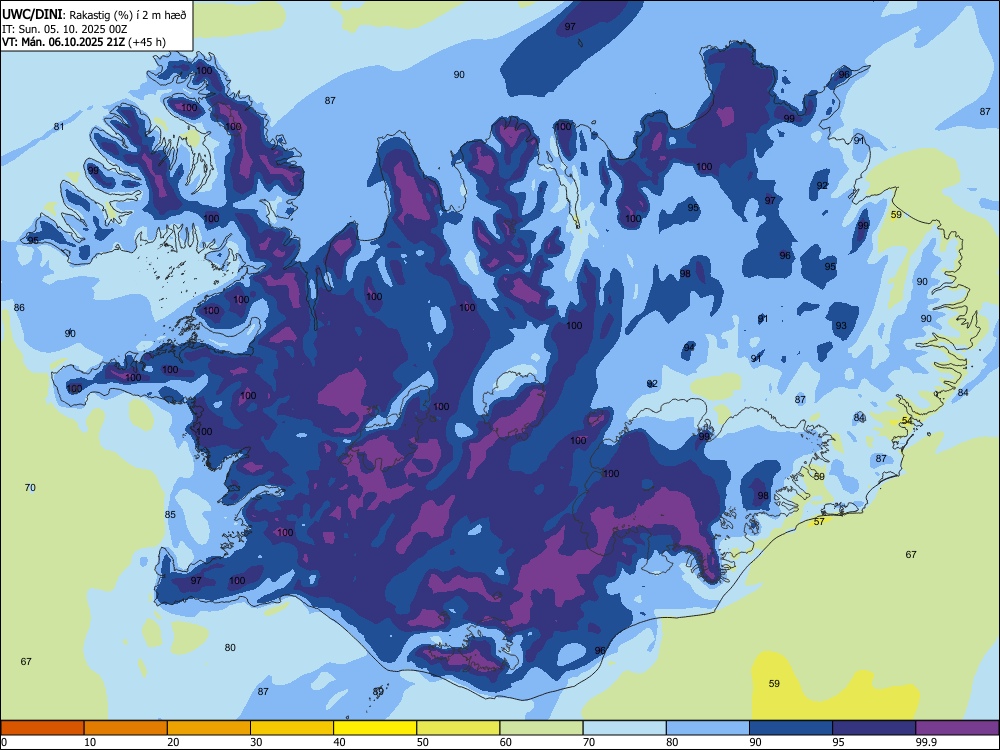Image resolution: width=1000 pixels, height=750 pixels.
Task: Choose the medium blue 90–95 legend swatch
Action: [791, 728]
